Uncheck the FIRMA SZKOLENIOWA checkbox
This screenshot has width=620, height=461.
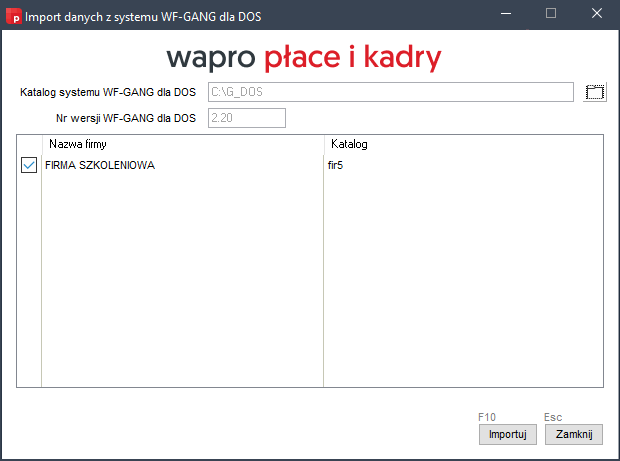[x=29, y=165]
